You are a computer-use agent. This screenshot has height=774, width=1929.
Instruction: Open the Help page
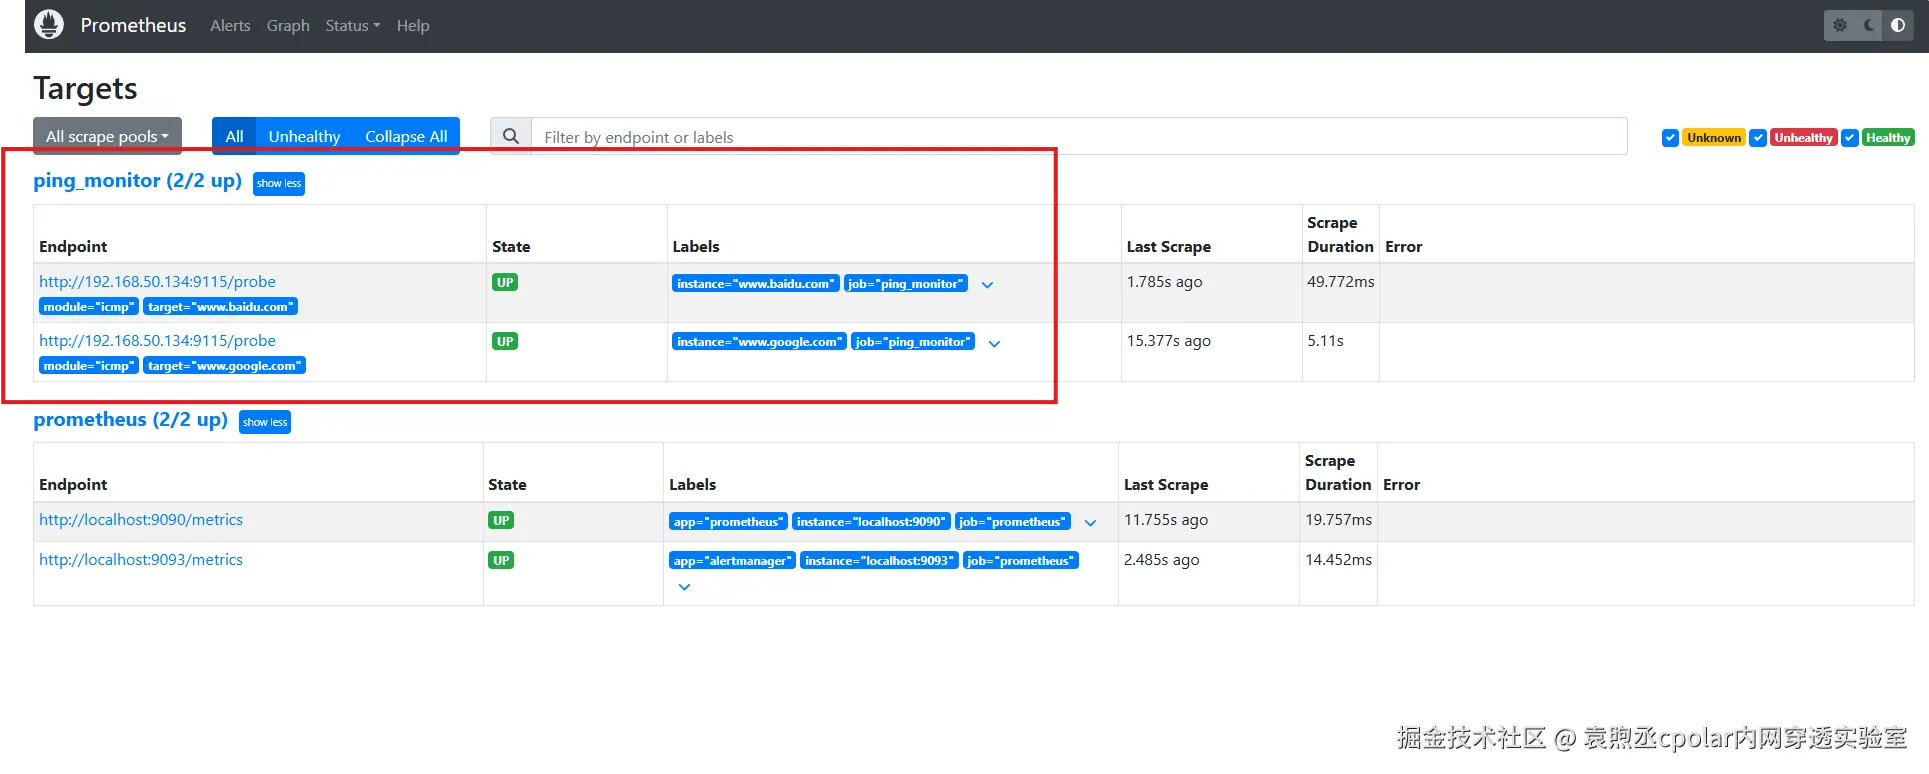coord(413,26)
